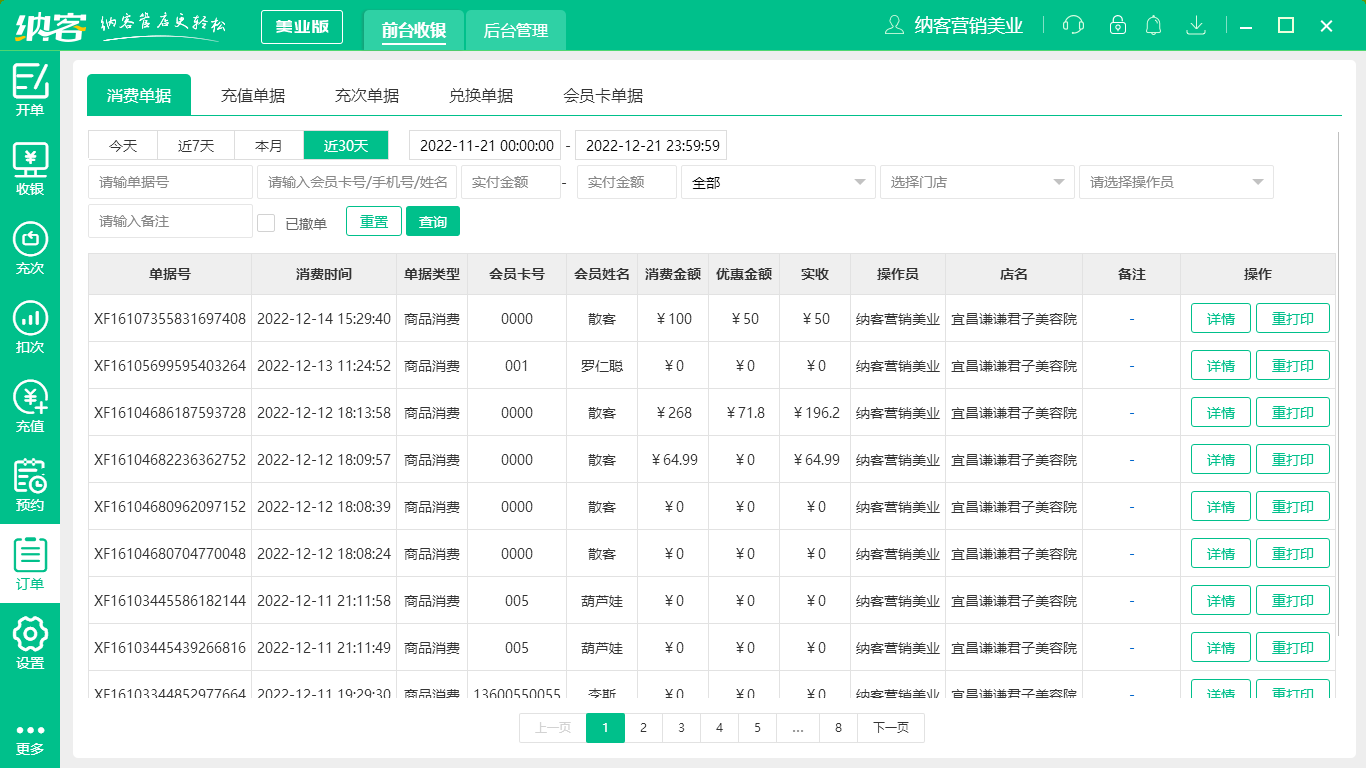
Task: Open the 选择门店 store dropdown
Action: tap(975, 182)
